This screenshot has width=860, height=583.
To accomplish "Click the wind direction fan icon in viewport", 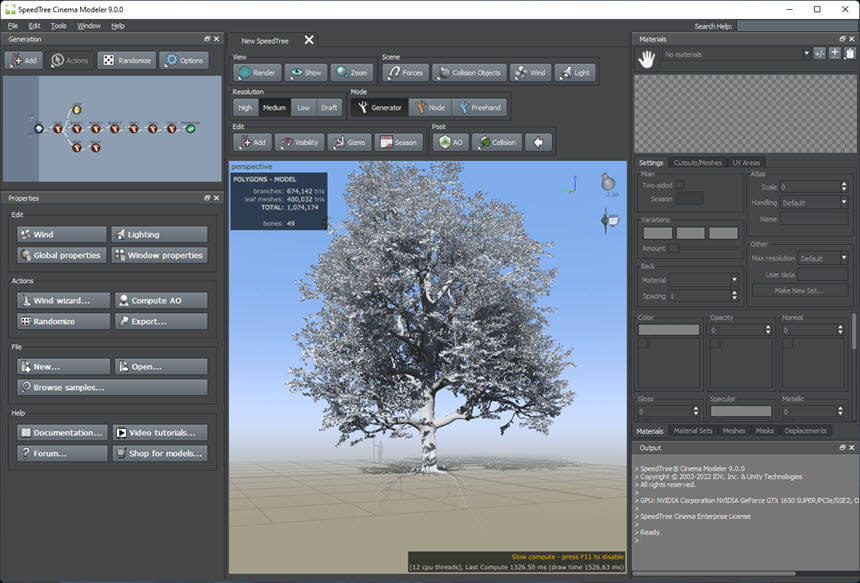I will point(609,220).
